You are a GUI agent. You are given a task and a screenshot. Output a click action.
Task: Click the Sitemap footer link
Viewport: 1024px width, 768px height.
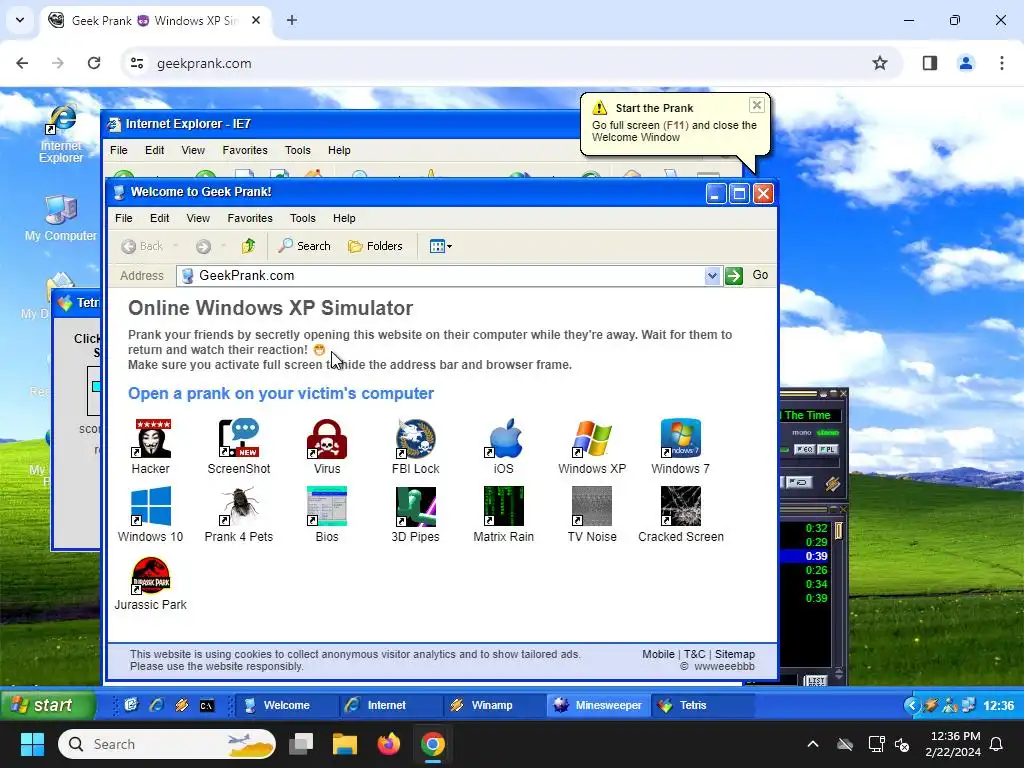click(x=735, y=654)
